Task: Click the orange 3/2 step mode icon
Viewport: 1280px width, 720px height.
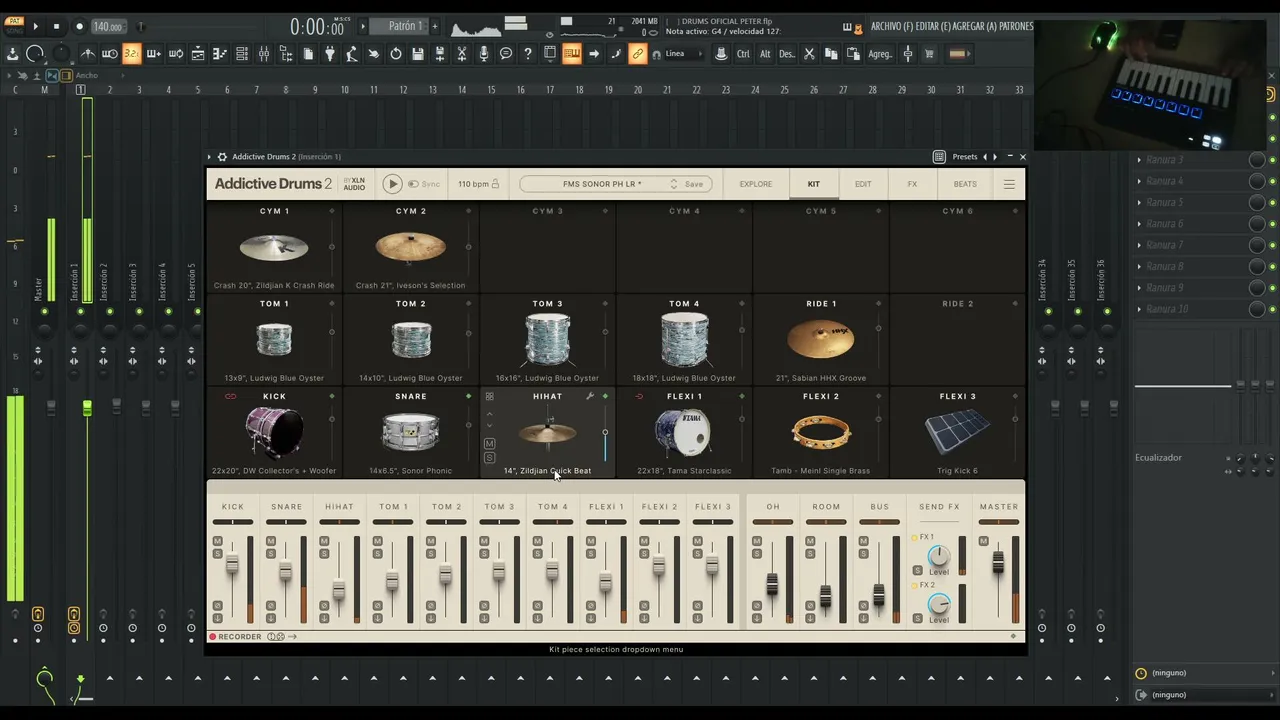Action: click(x=132, y=54)
